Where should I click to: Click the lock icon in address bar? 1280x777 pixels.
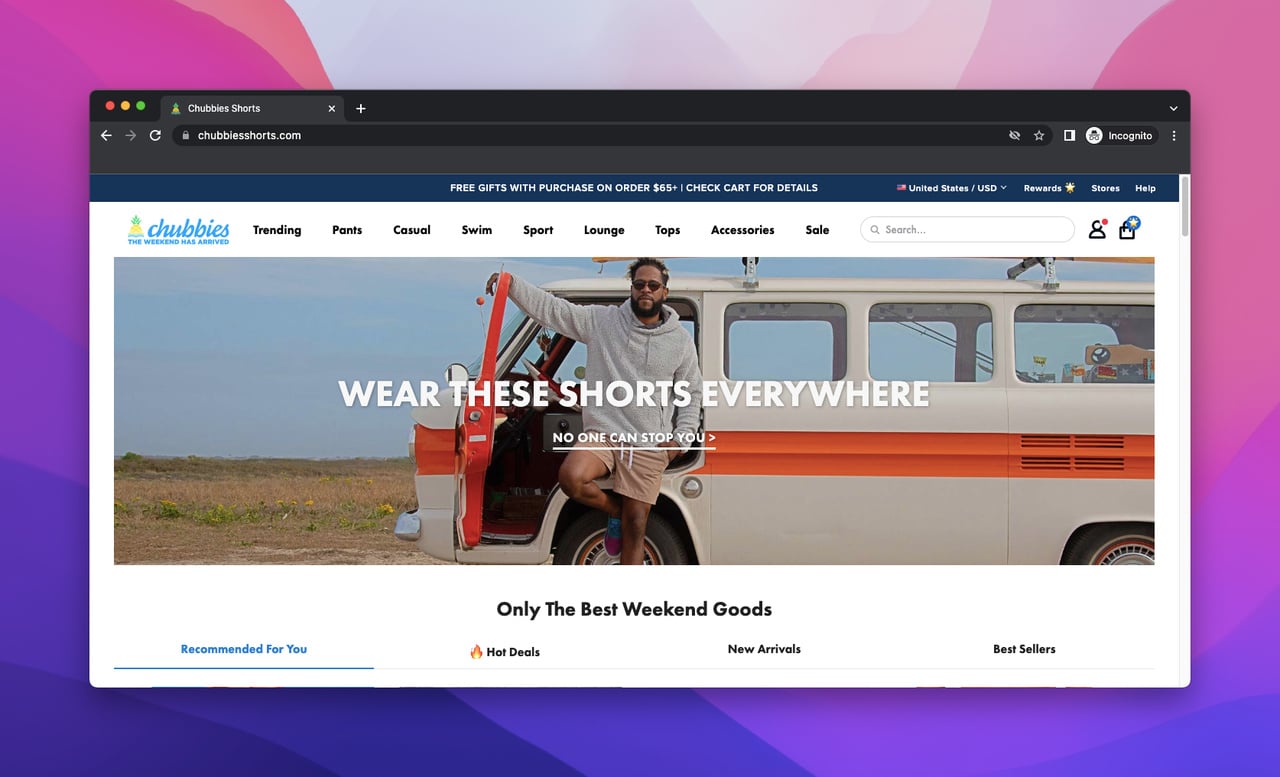(185, 136)
